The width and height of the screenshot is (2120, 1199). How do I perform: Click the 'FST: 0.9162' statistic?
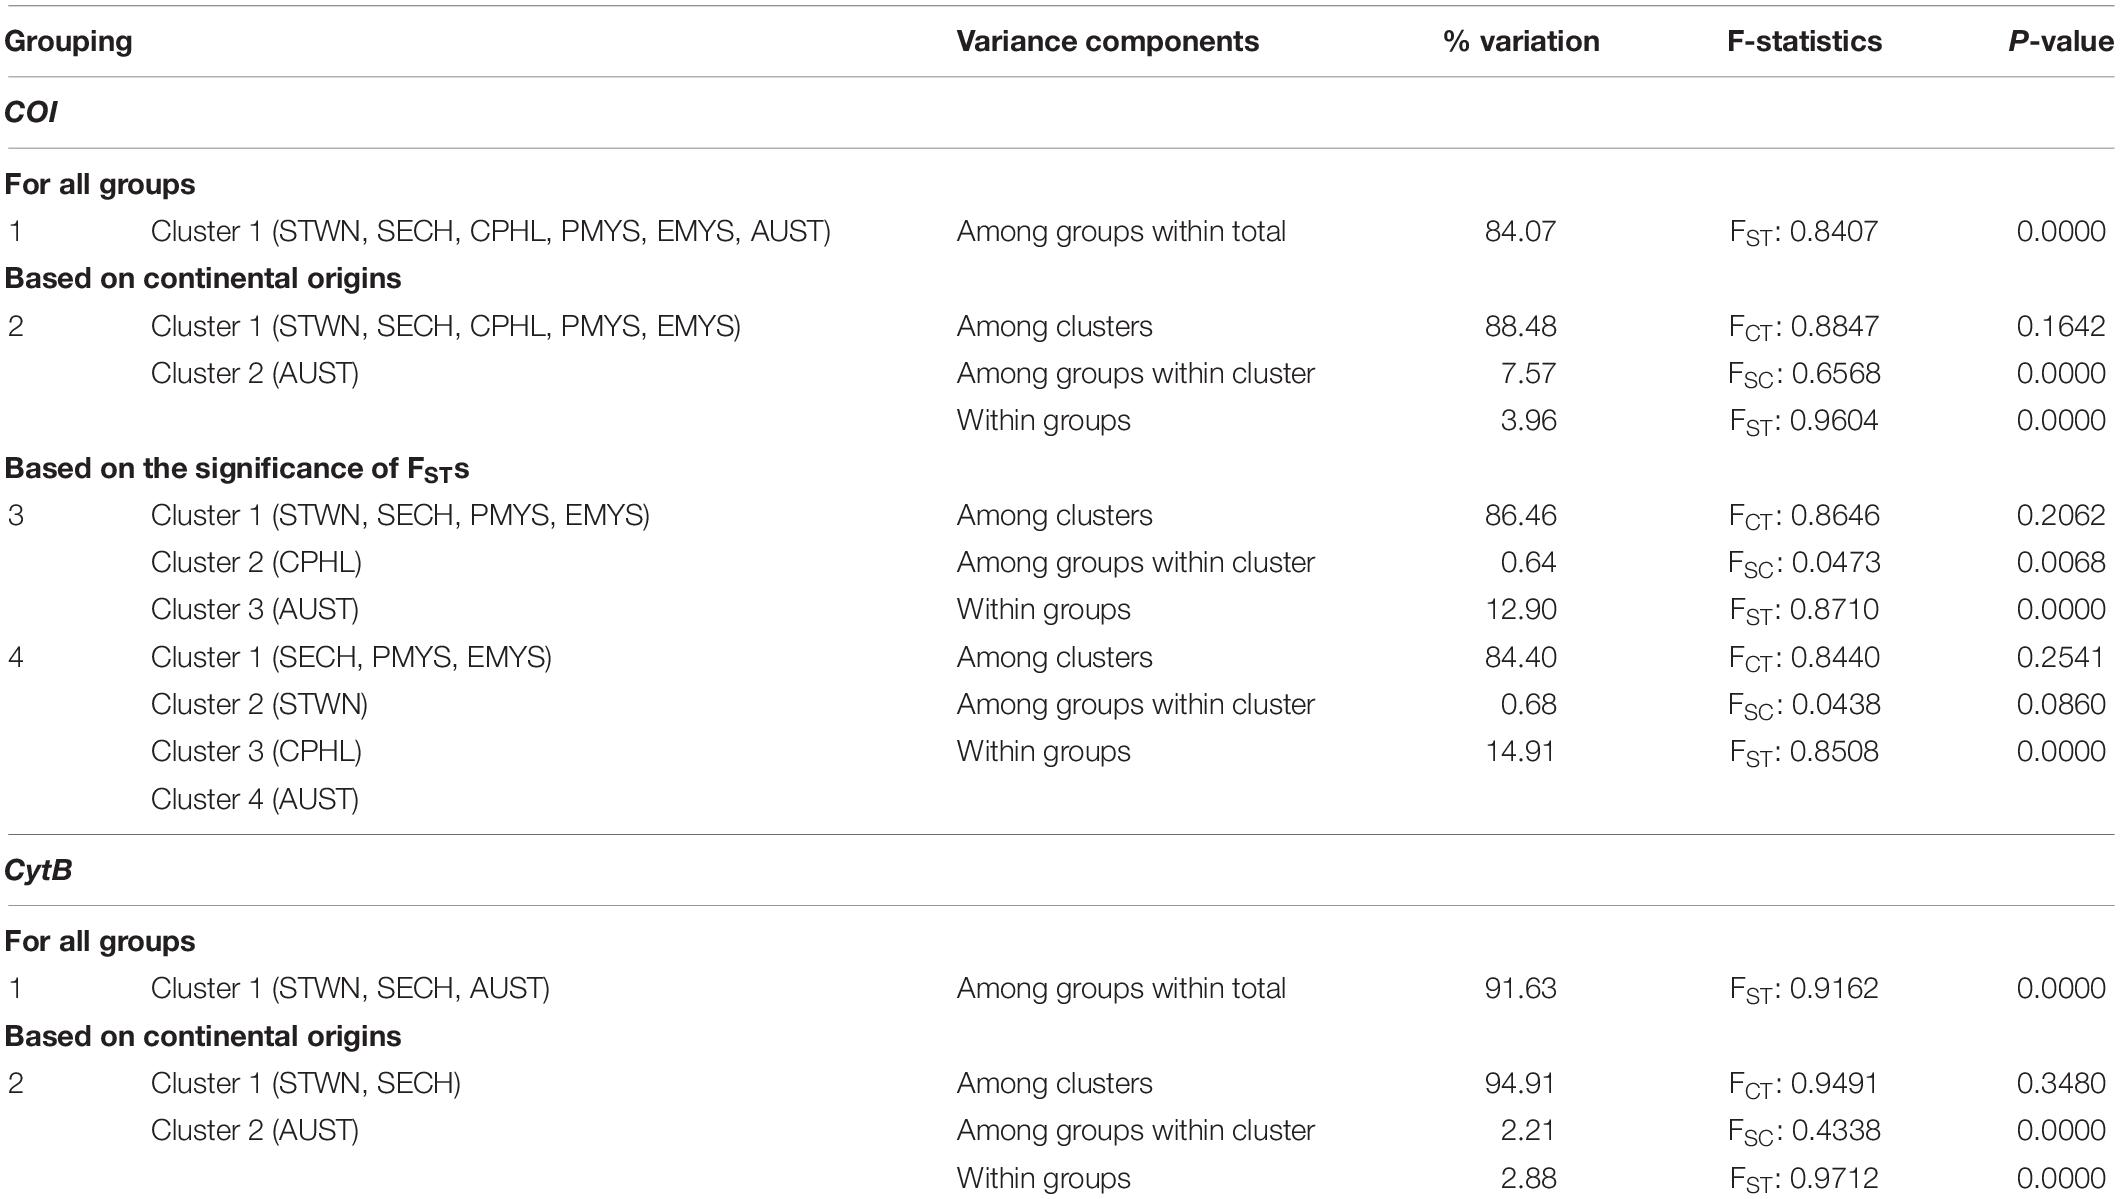(x=1804, y=990)
